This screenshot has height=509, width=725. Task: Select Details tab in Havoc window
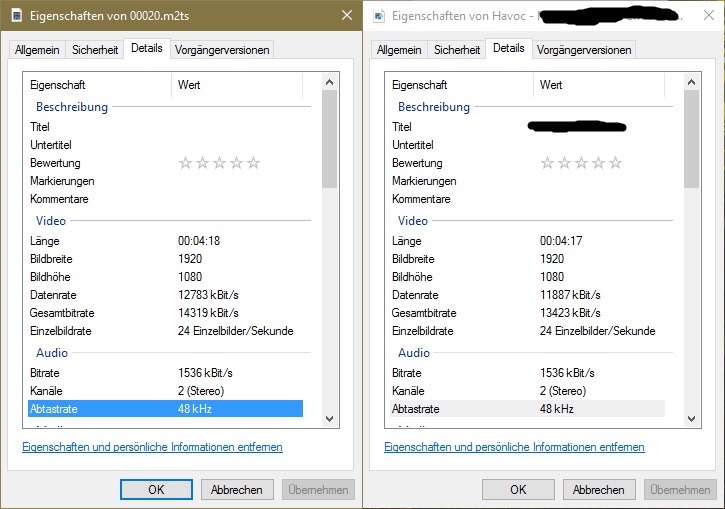509,48
